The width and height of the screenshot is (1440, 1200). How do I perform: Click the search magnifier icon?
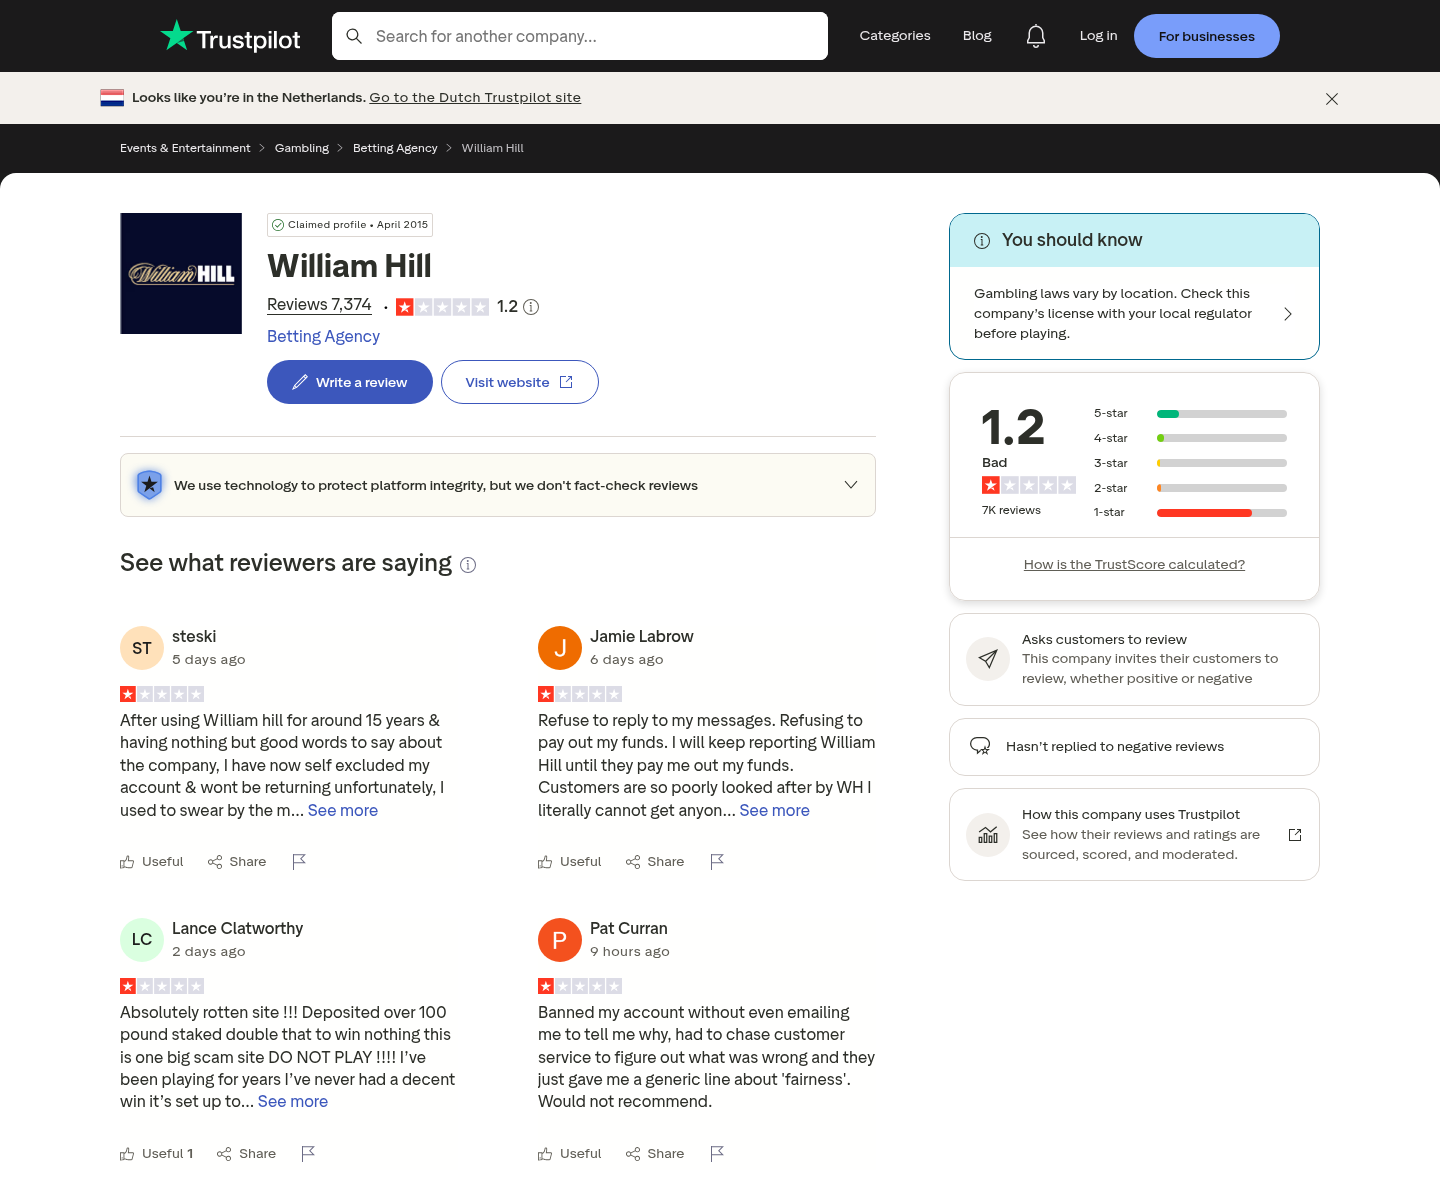[x=354, y=36]
